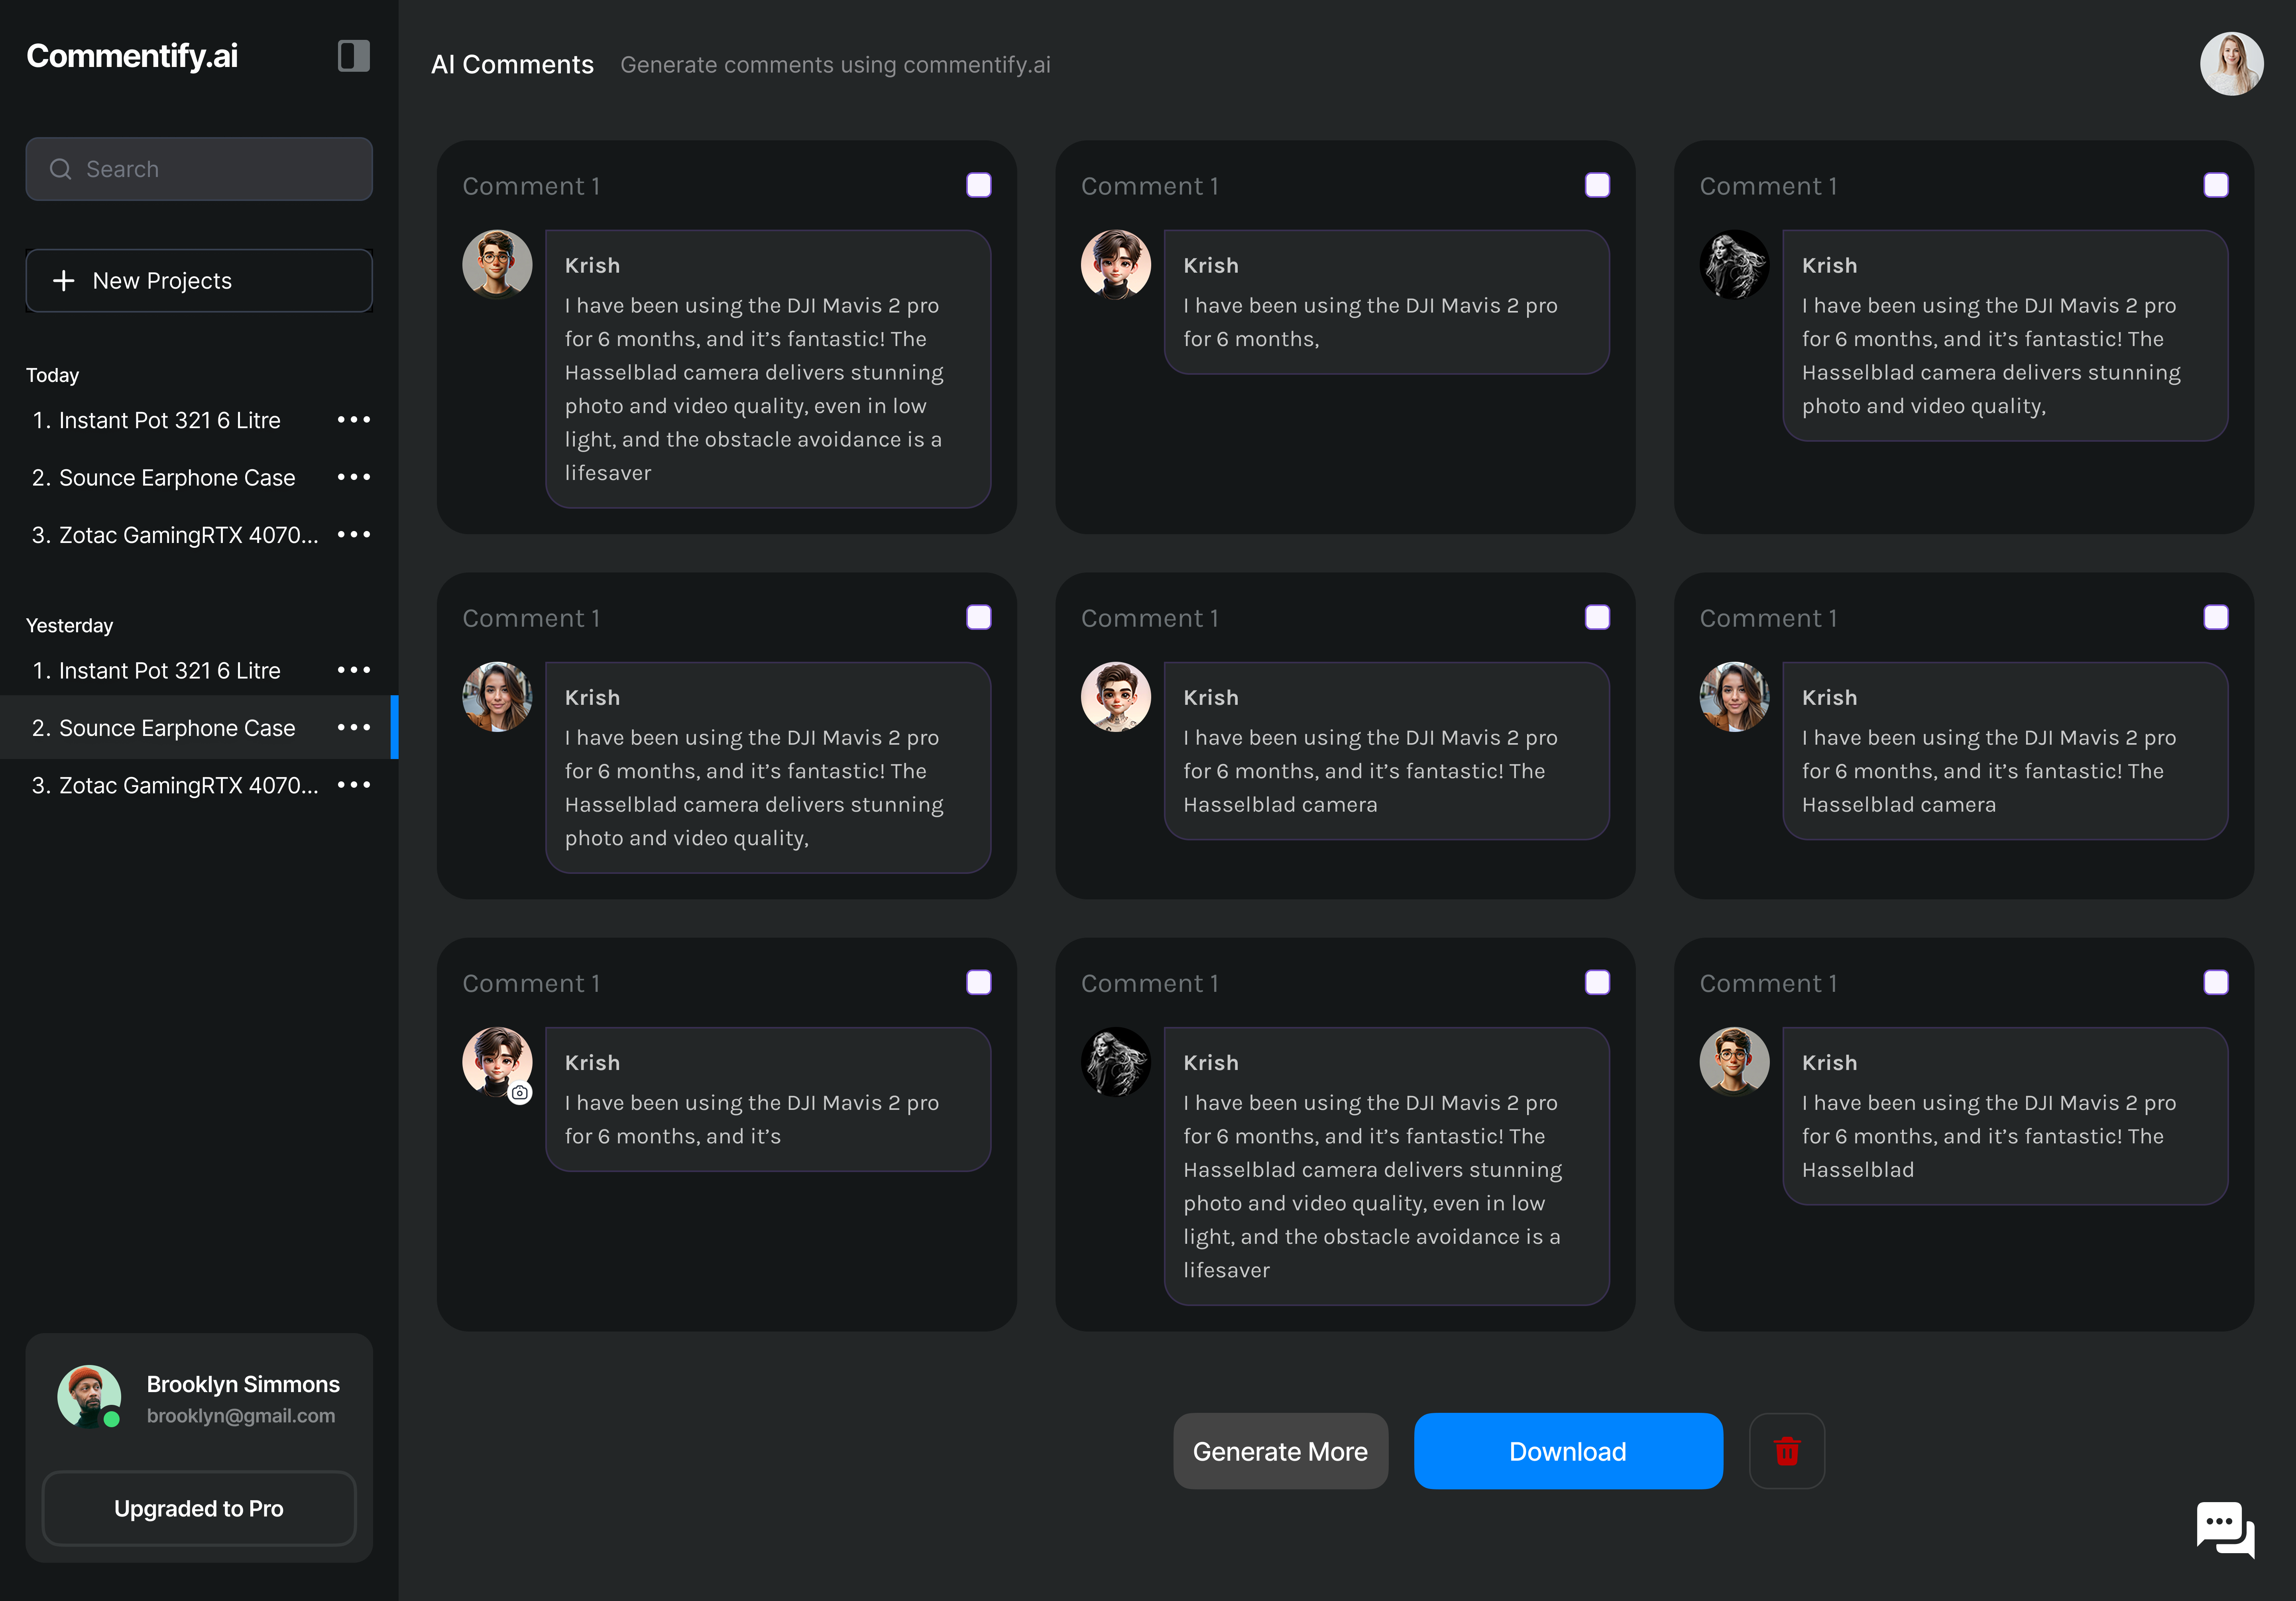The height and width of the screenshot is (1601, 2296).
Task: Show more options for Yesterday's Instant Pot project
Action: 354,670
